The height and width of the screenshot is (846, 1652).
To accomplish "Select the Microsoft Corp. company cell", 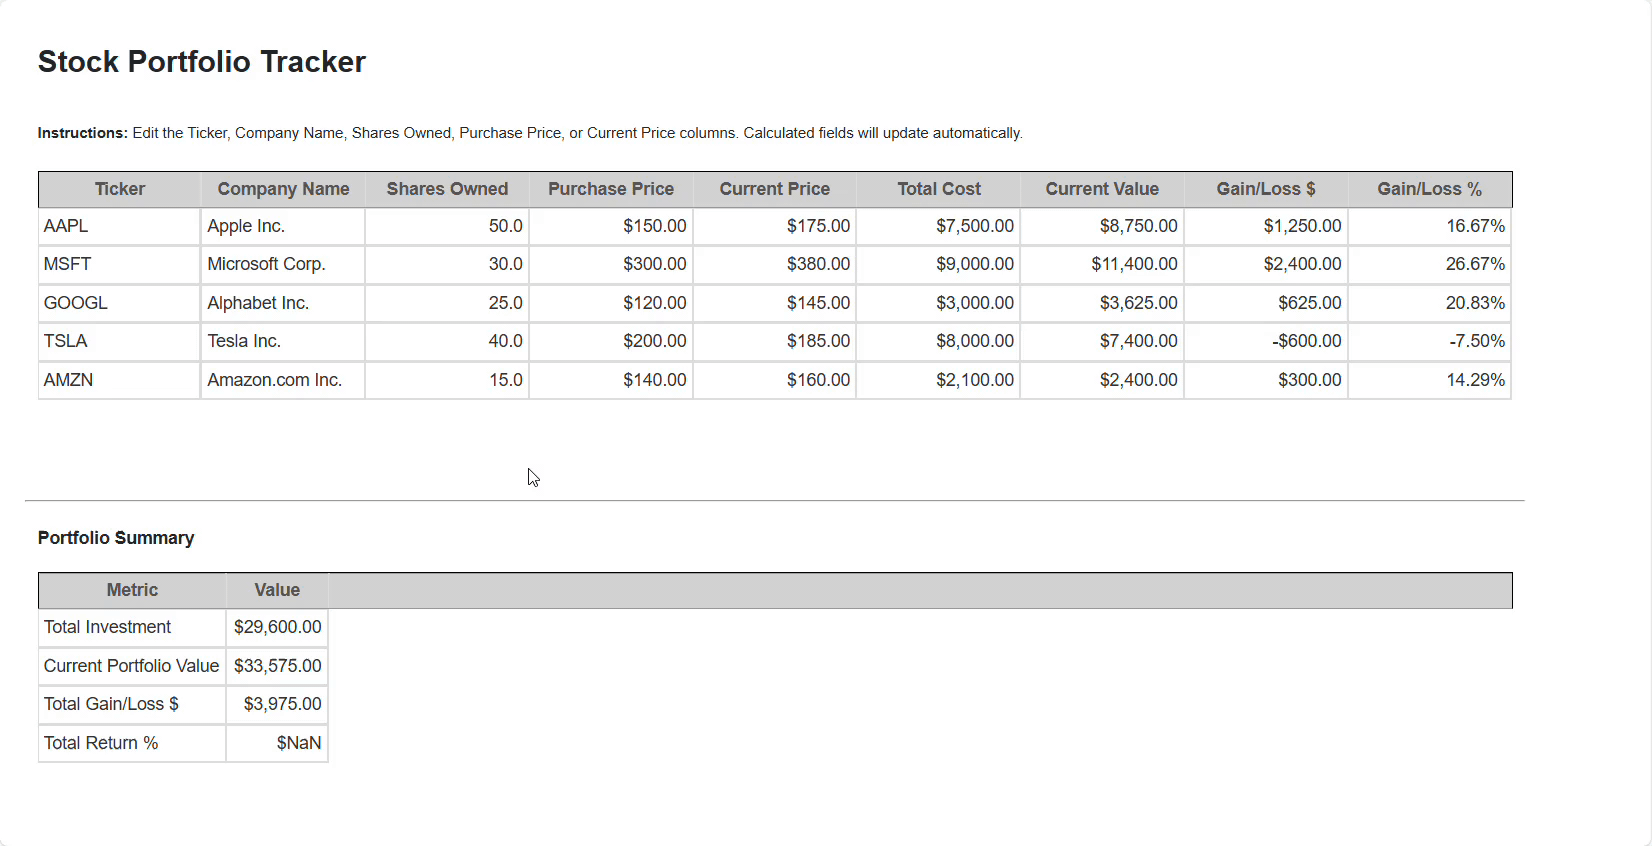I will 283,265.
